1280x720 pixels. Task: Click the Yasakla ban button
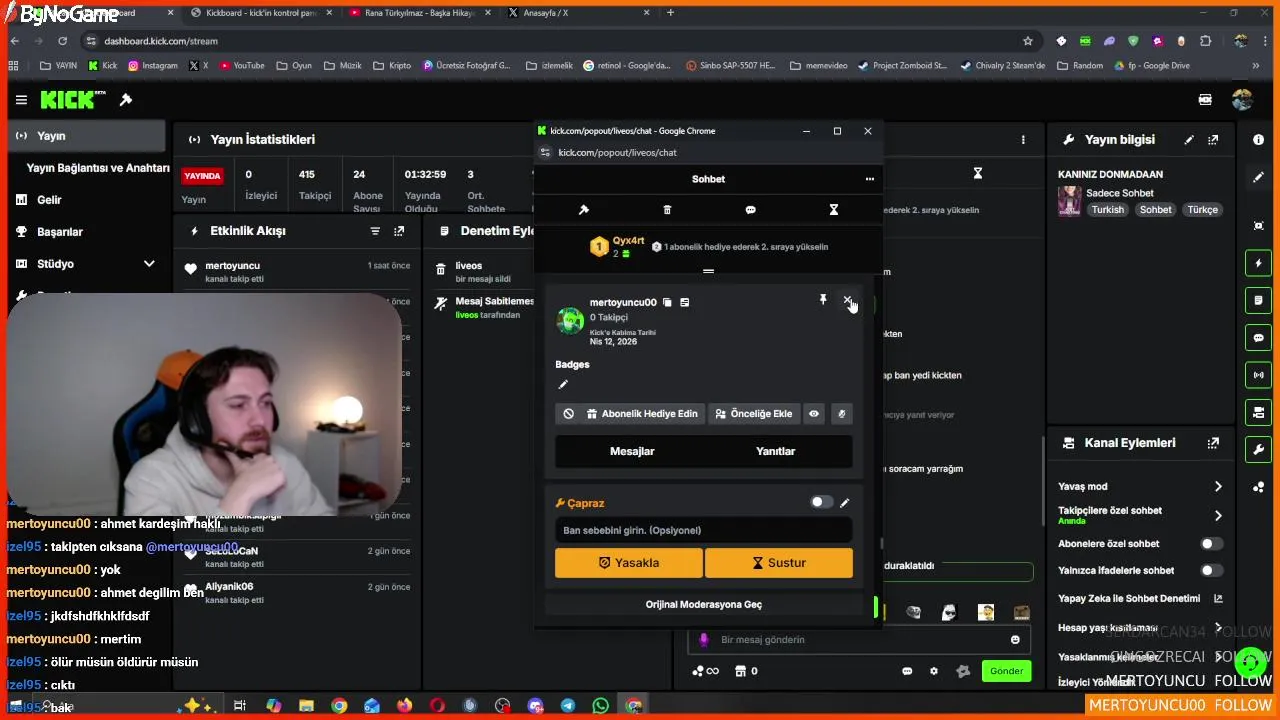pos(629,563)
